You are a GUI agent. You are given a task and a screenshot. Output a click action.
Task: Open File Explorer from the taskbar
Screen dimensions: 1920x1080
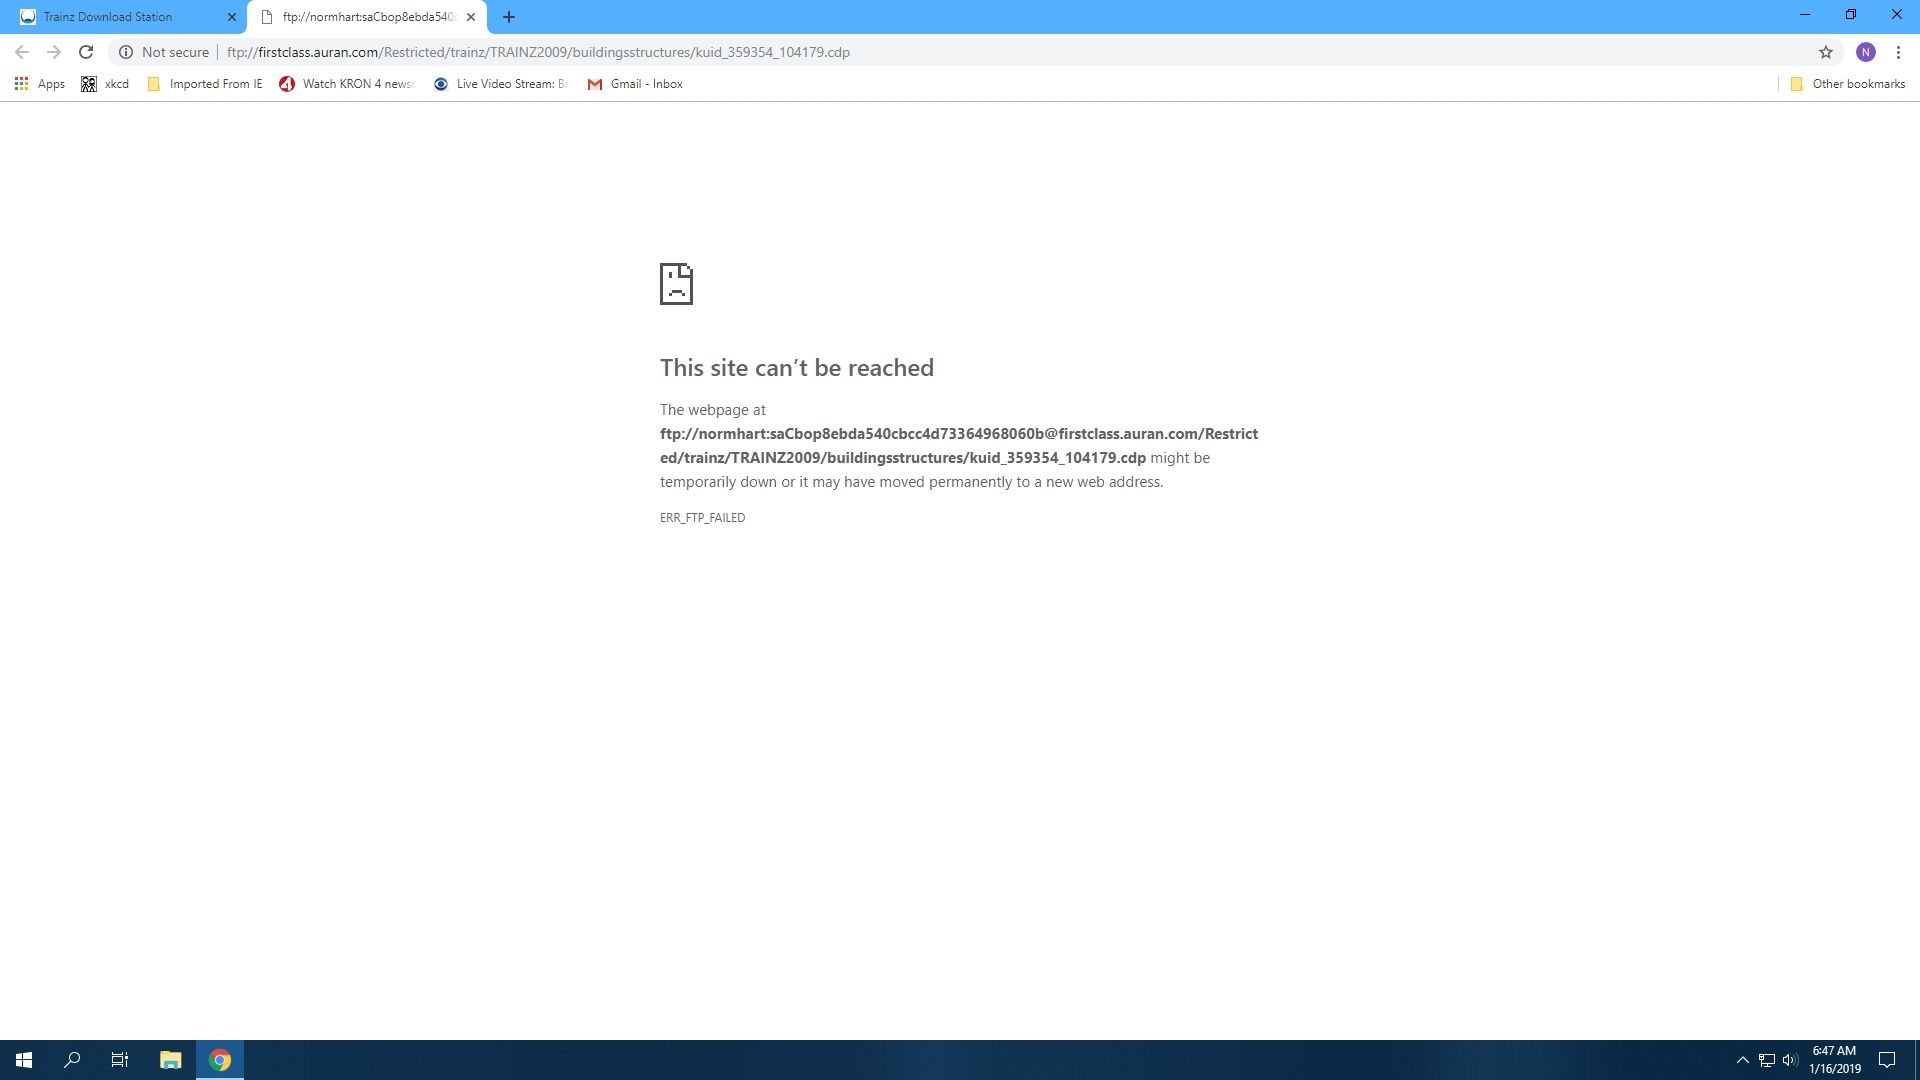[x=170, y=1060]
